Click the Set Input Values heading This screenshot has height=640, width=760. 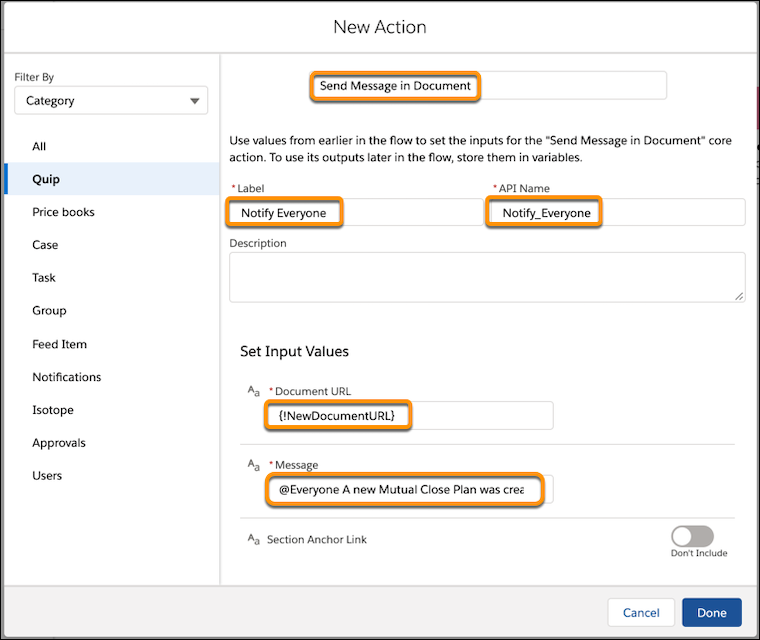coord(294,351)
